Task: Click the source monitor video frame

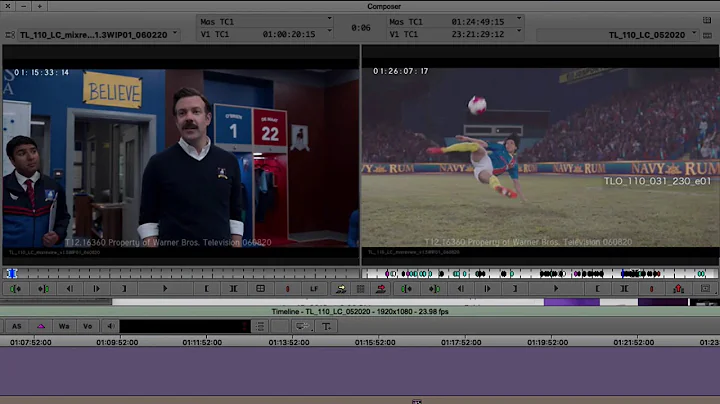Action: tap(181, 158)
